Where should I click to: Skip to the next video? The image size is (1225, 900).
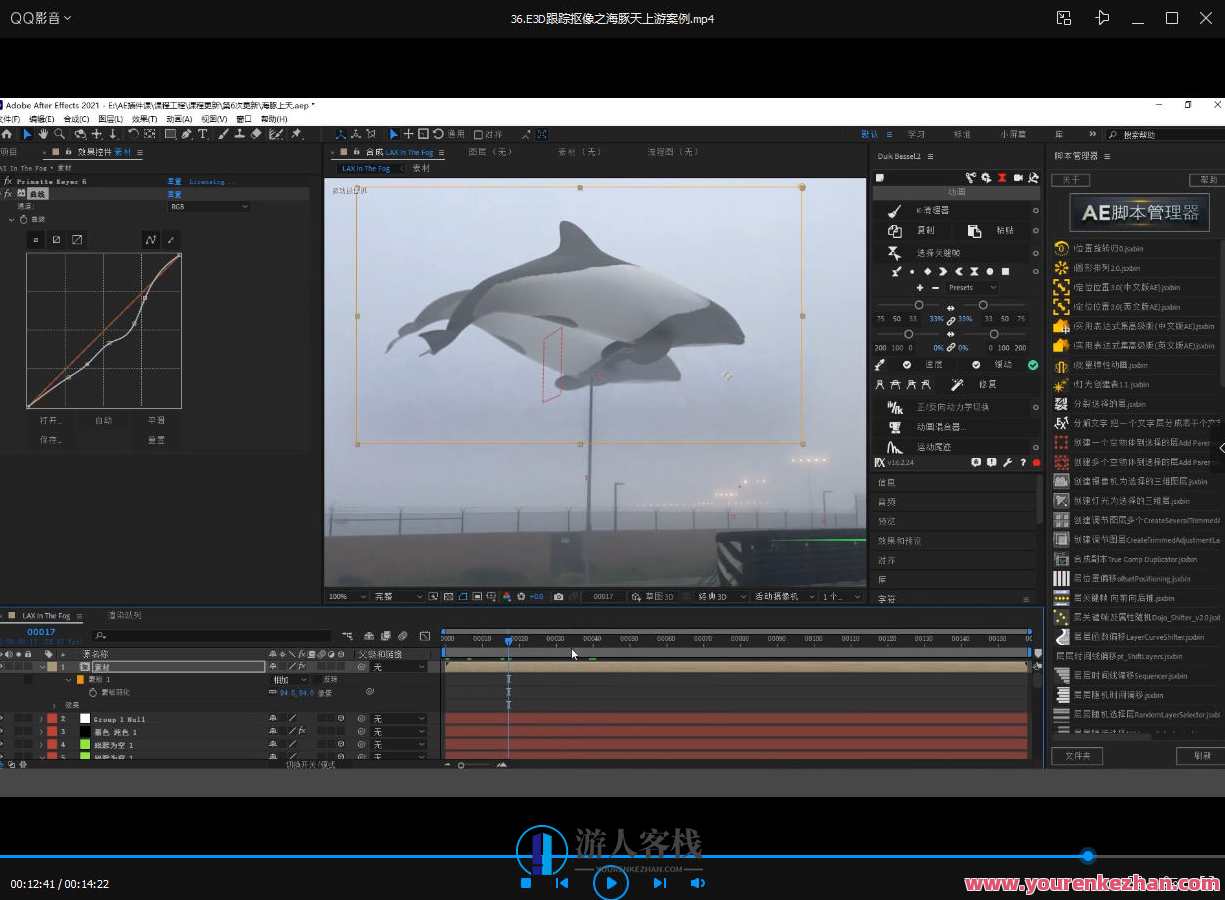(659, 883)
